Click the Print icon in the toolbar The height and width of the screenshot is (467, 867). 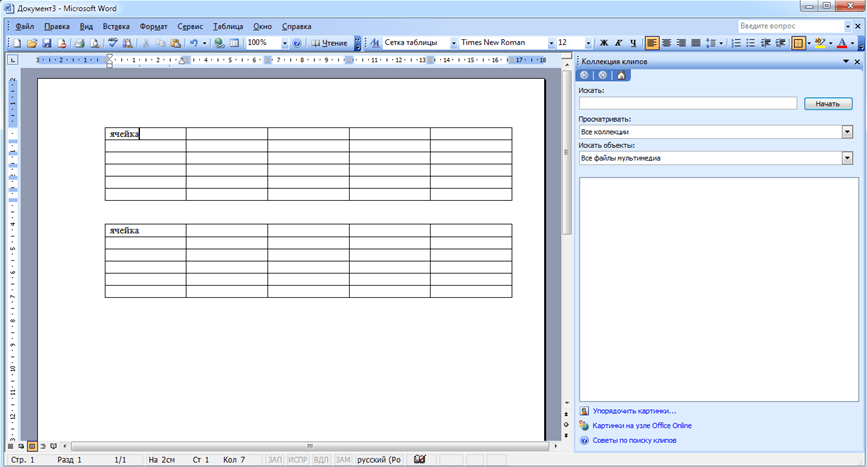click(79, 44)
